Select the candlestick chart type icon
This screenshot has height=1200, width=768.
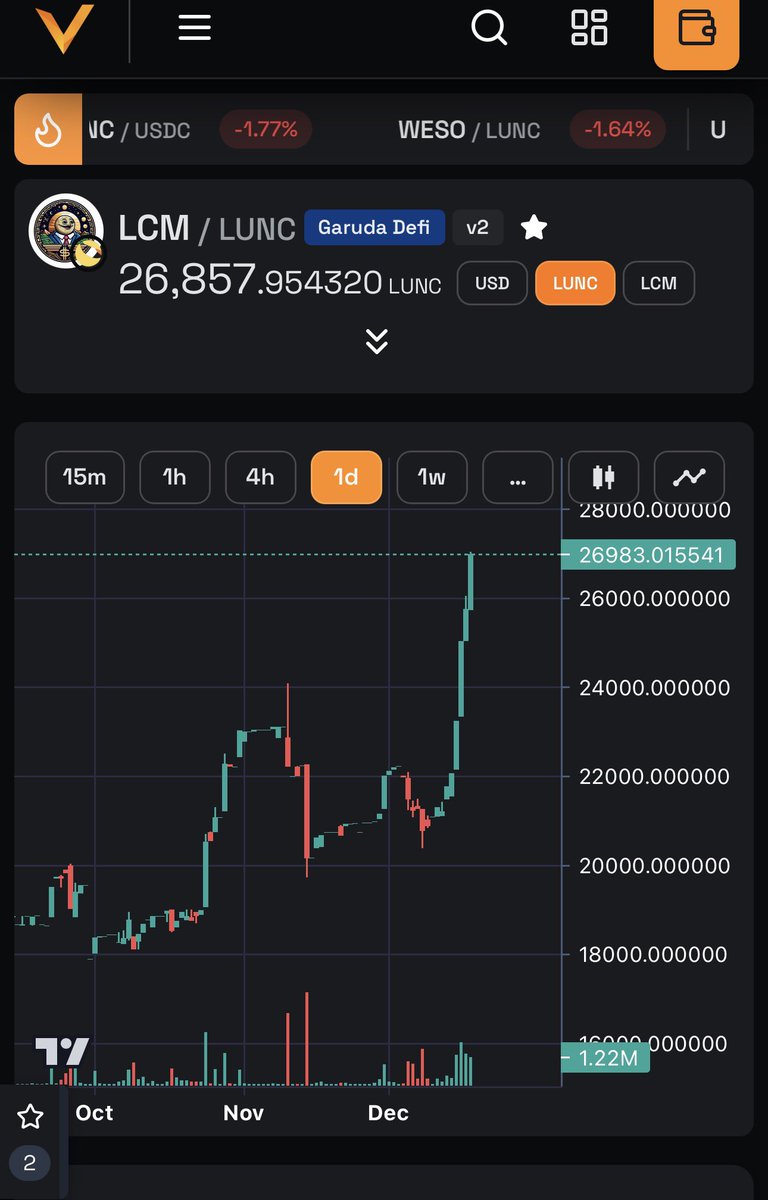[x=603, y=477]
